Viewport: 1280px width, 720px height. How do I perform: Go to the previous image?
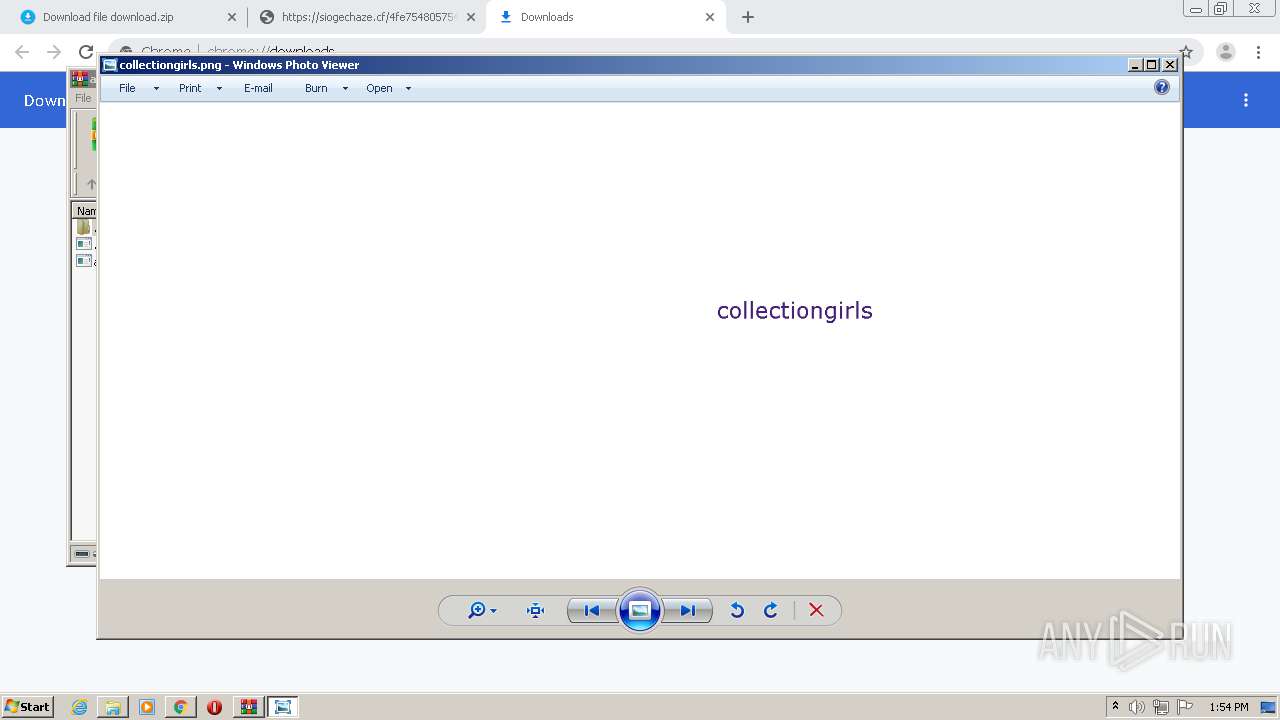click(x=592, y=610)
